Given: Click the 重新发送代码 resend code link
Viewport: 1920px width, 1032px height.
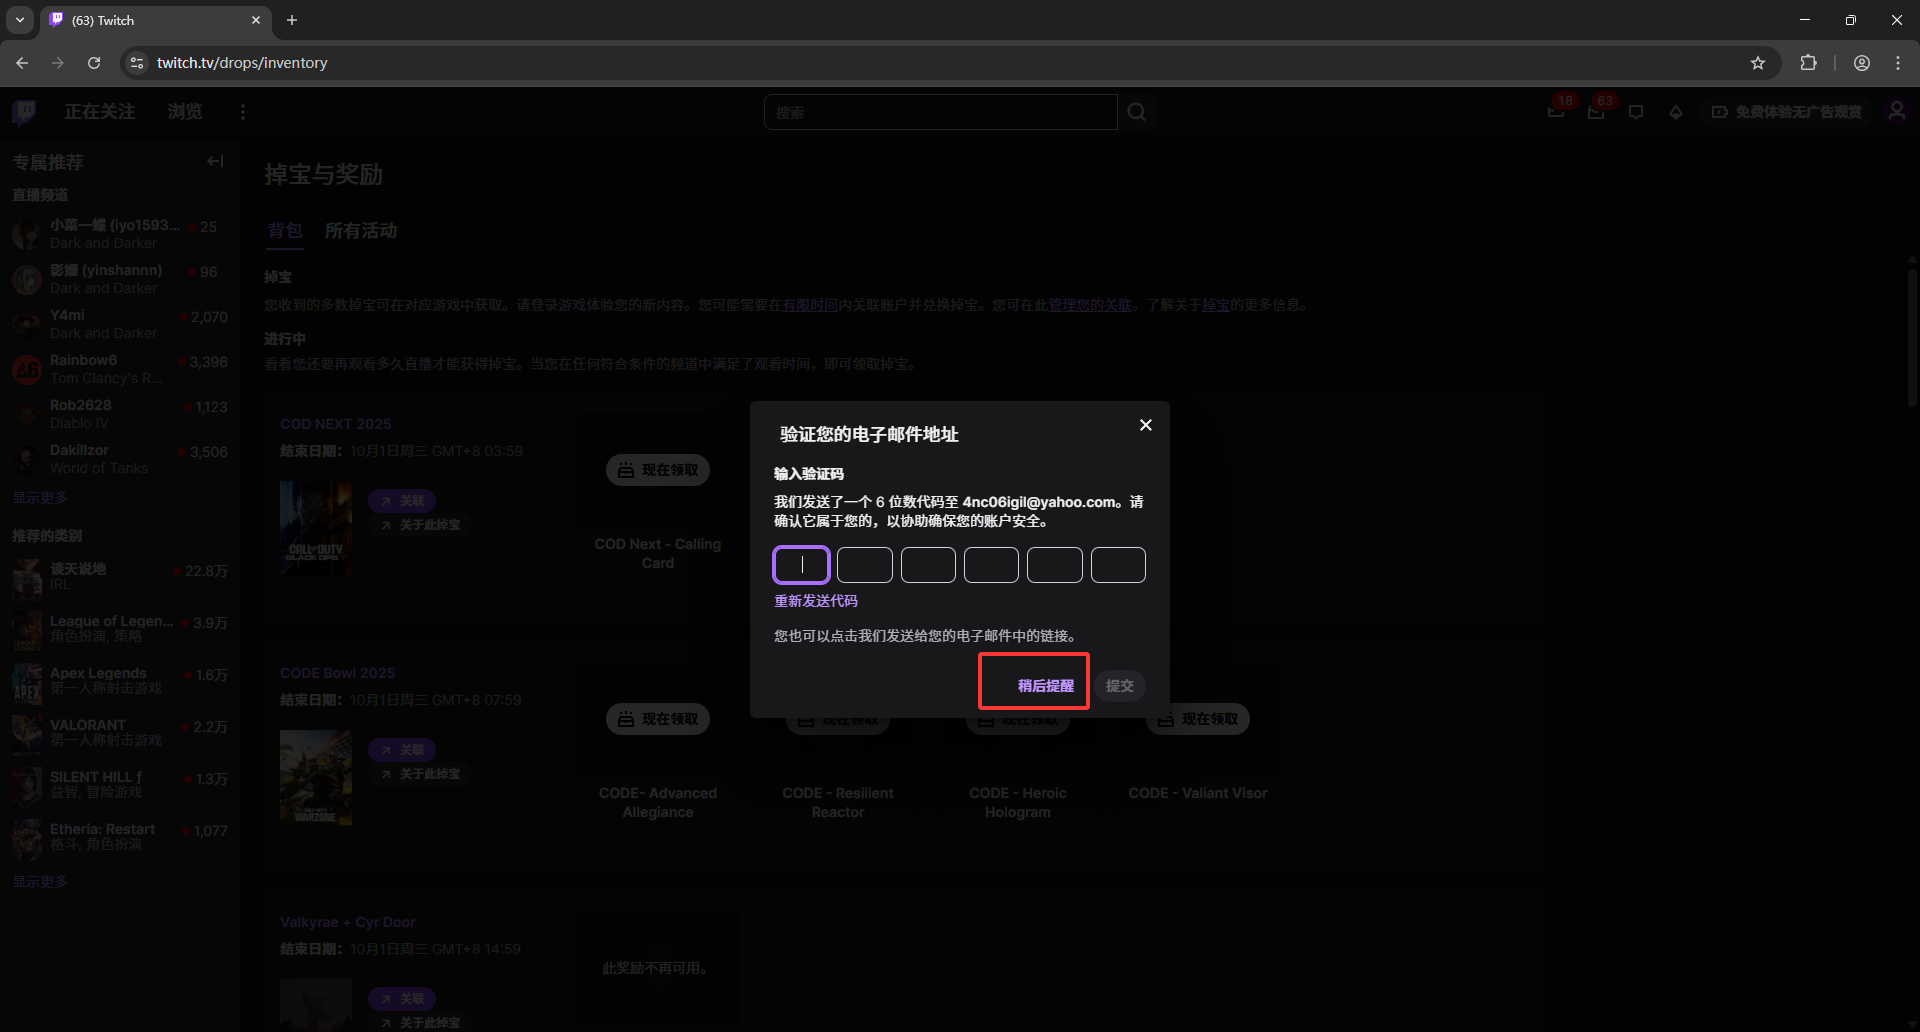Looking at the screenshot, I should pos(816,601).
